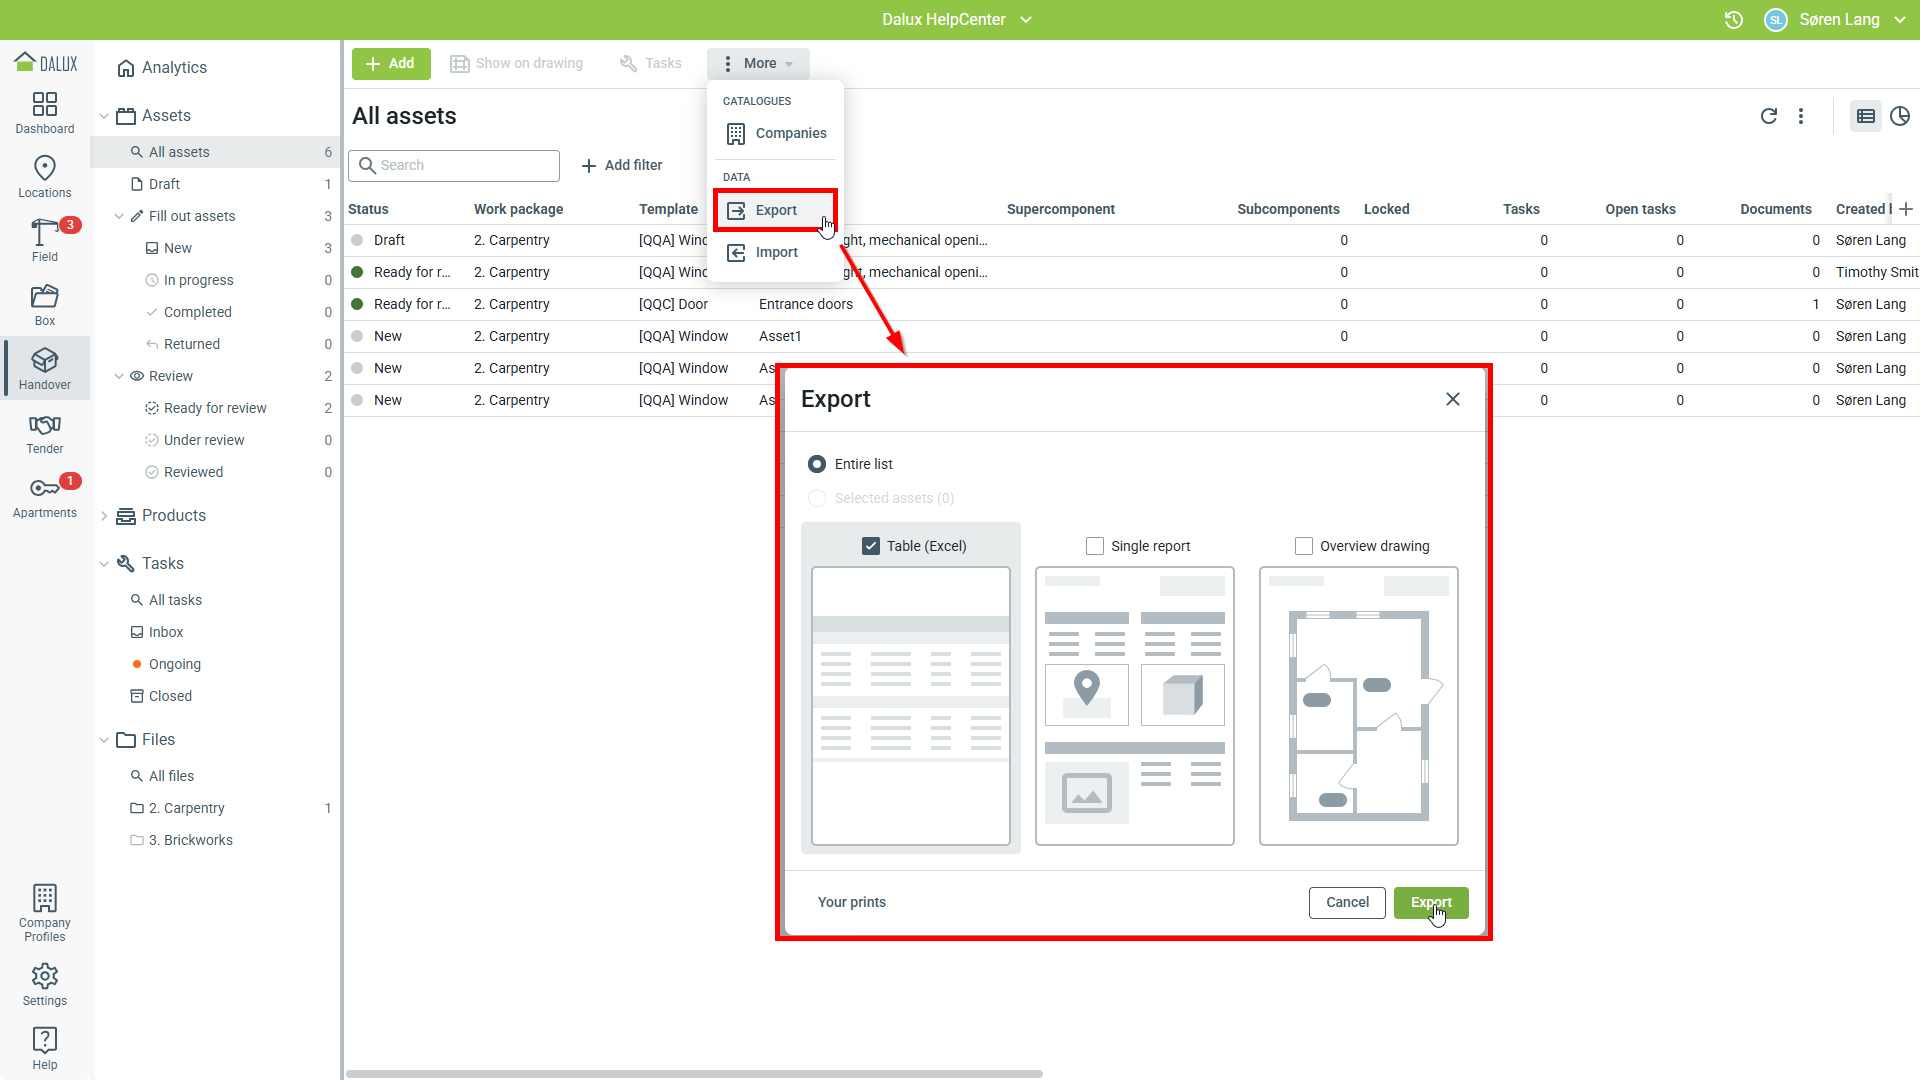Click the refresh list icon
The width and height of the screenshot is (1920, 1080).
(x=1768, y=116)
